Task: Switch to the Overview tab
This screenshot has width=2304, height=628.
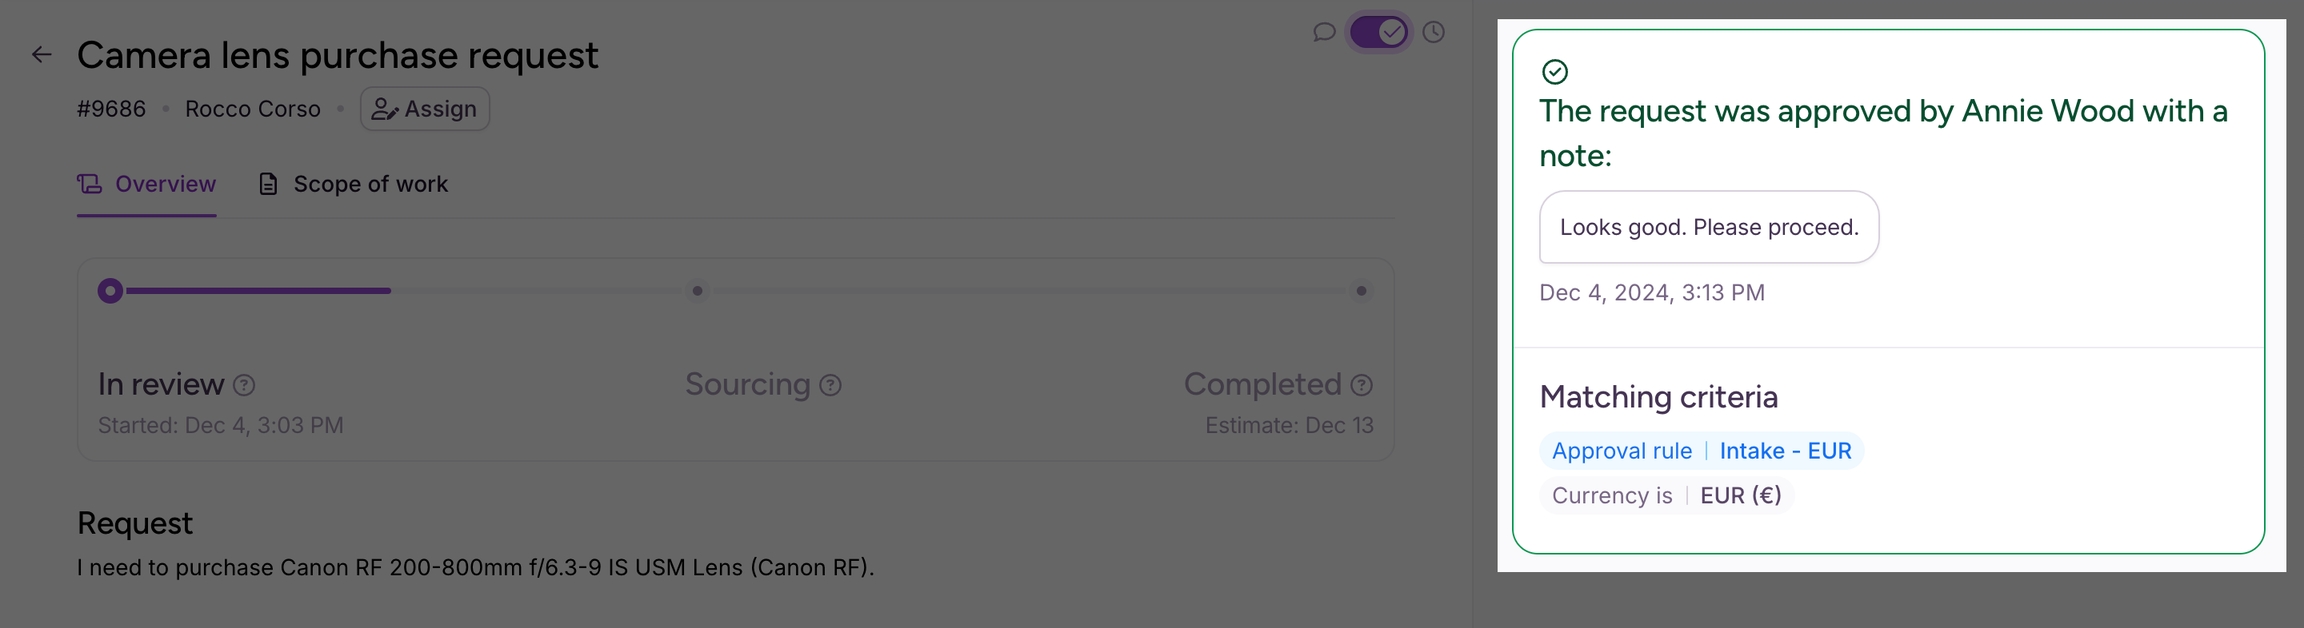Action: click(147, 184)
